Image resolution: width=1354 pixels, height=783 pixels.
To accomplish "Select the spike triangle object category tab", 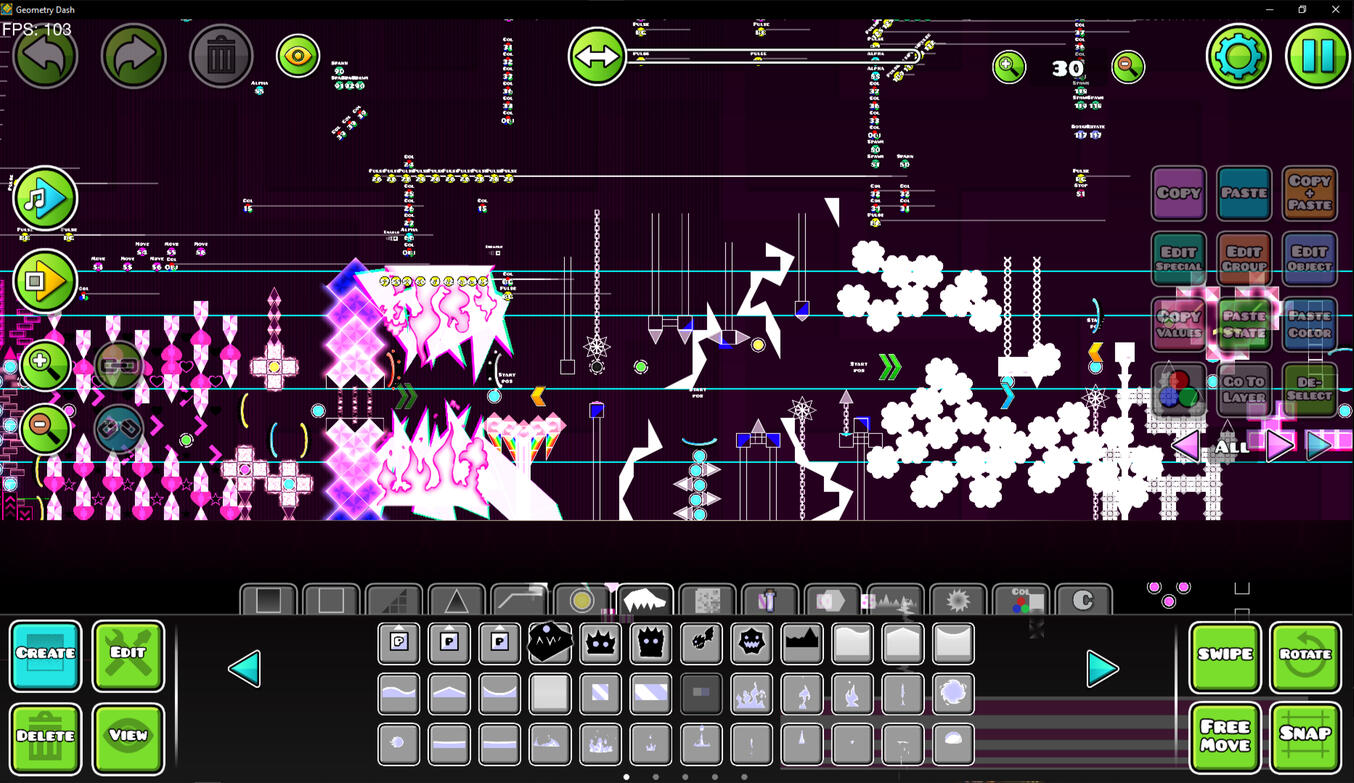I will coord(456,600).
